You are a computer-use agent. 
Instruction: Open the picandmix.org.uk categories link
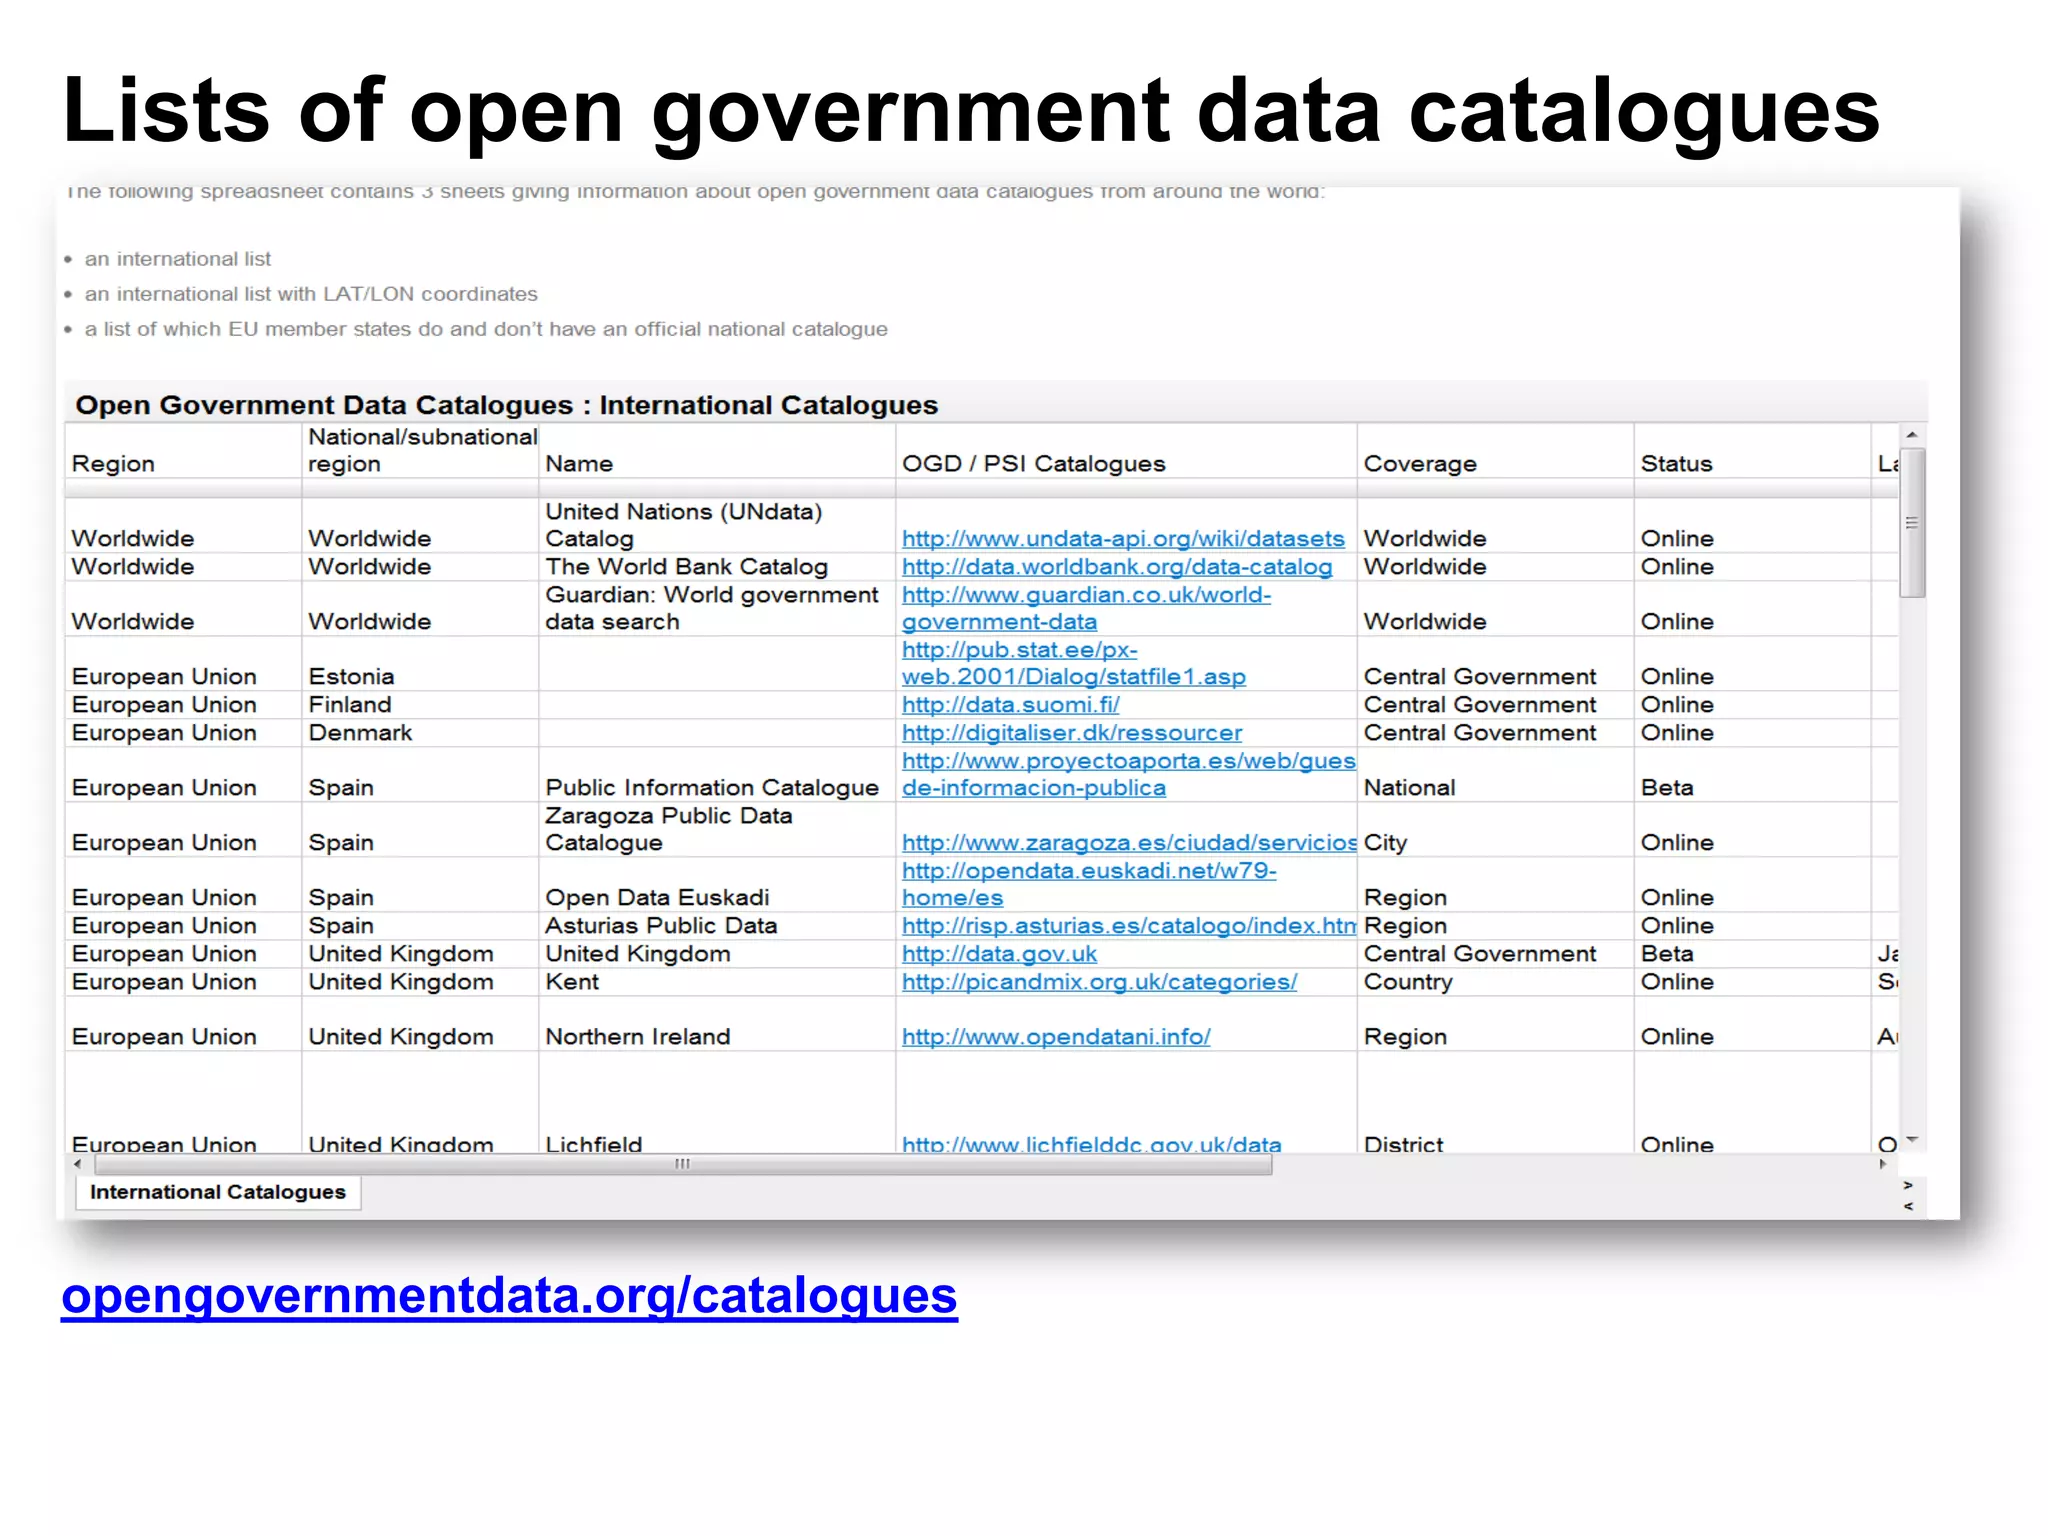[x=1100, y=981]
